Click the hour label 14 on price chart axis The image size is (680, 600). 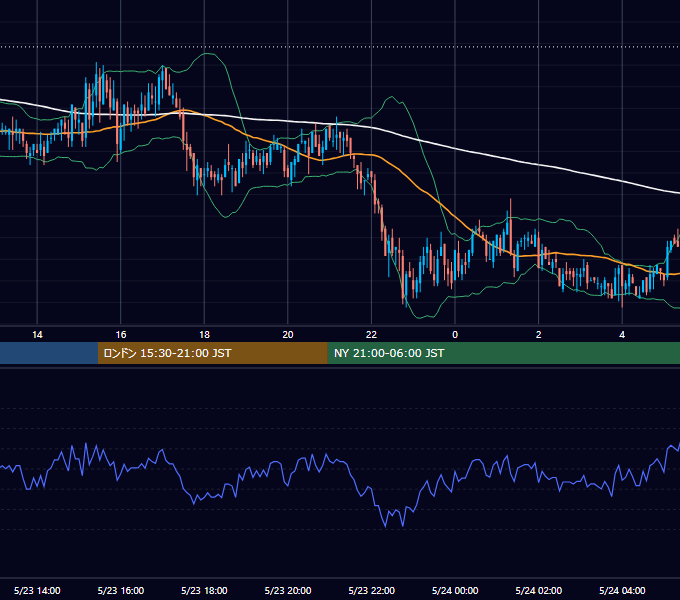tap(37, 335)
